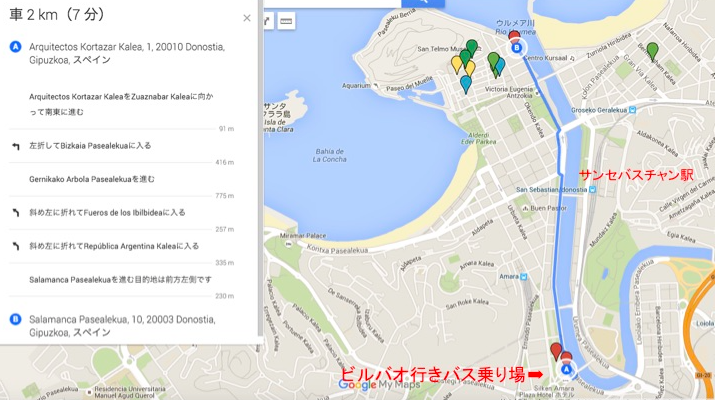The height and width of the screenshot is (400, 715).
Task: Click the Alderdi Eder Parkea label
Action: pos(478,138)
